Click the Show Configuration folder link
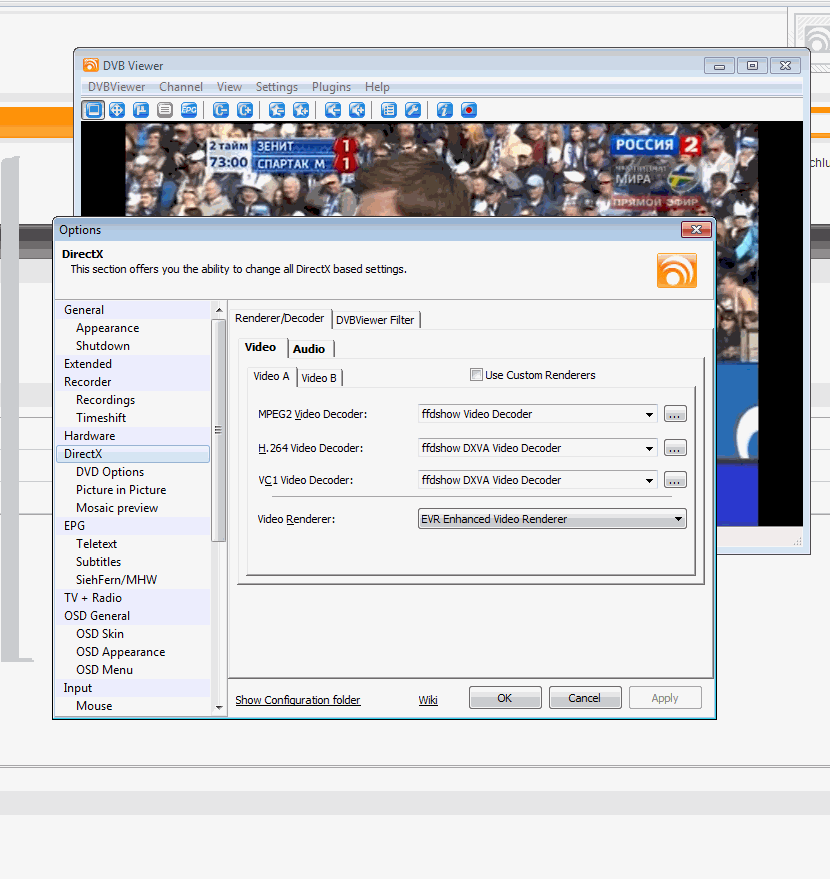The height and width of the screenshot is (879, 830). pyautogui.click(x=298, y=700)
